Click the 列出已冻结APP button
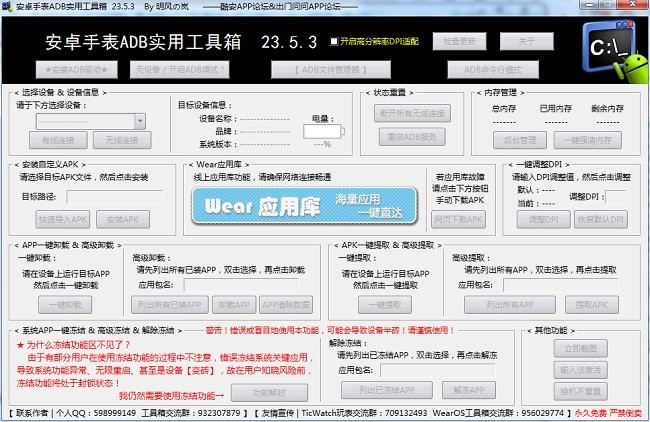 click(378, 389)
